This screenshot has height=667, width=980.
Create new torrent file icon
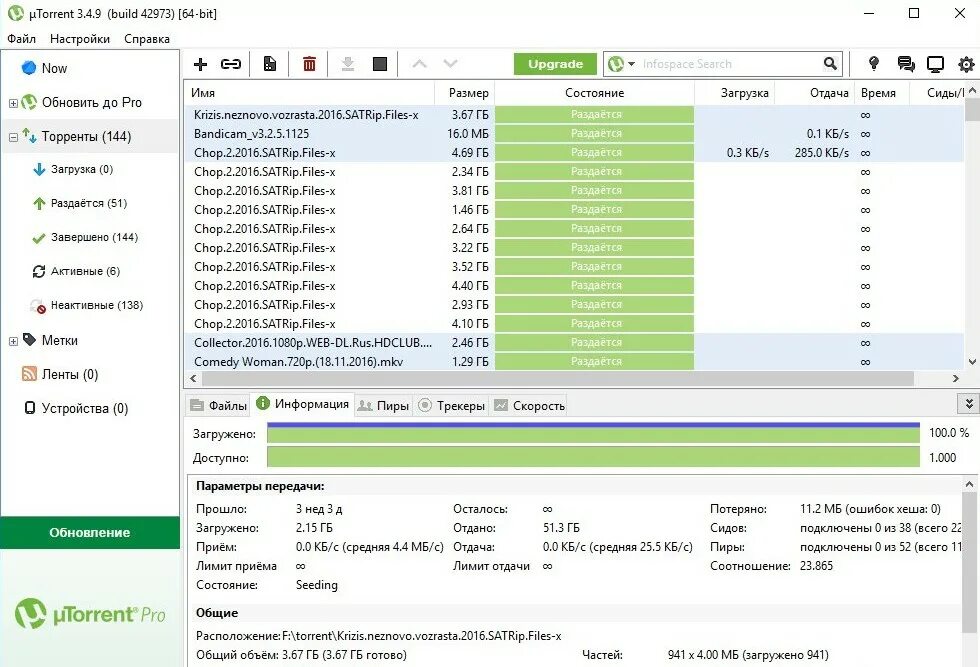point(270,64)
